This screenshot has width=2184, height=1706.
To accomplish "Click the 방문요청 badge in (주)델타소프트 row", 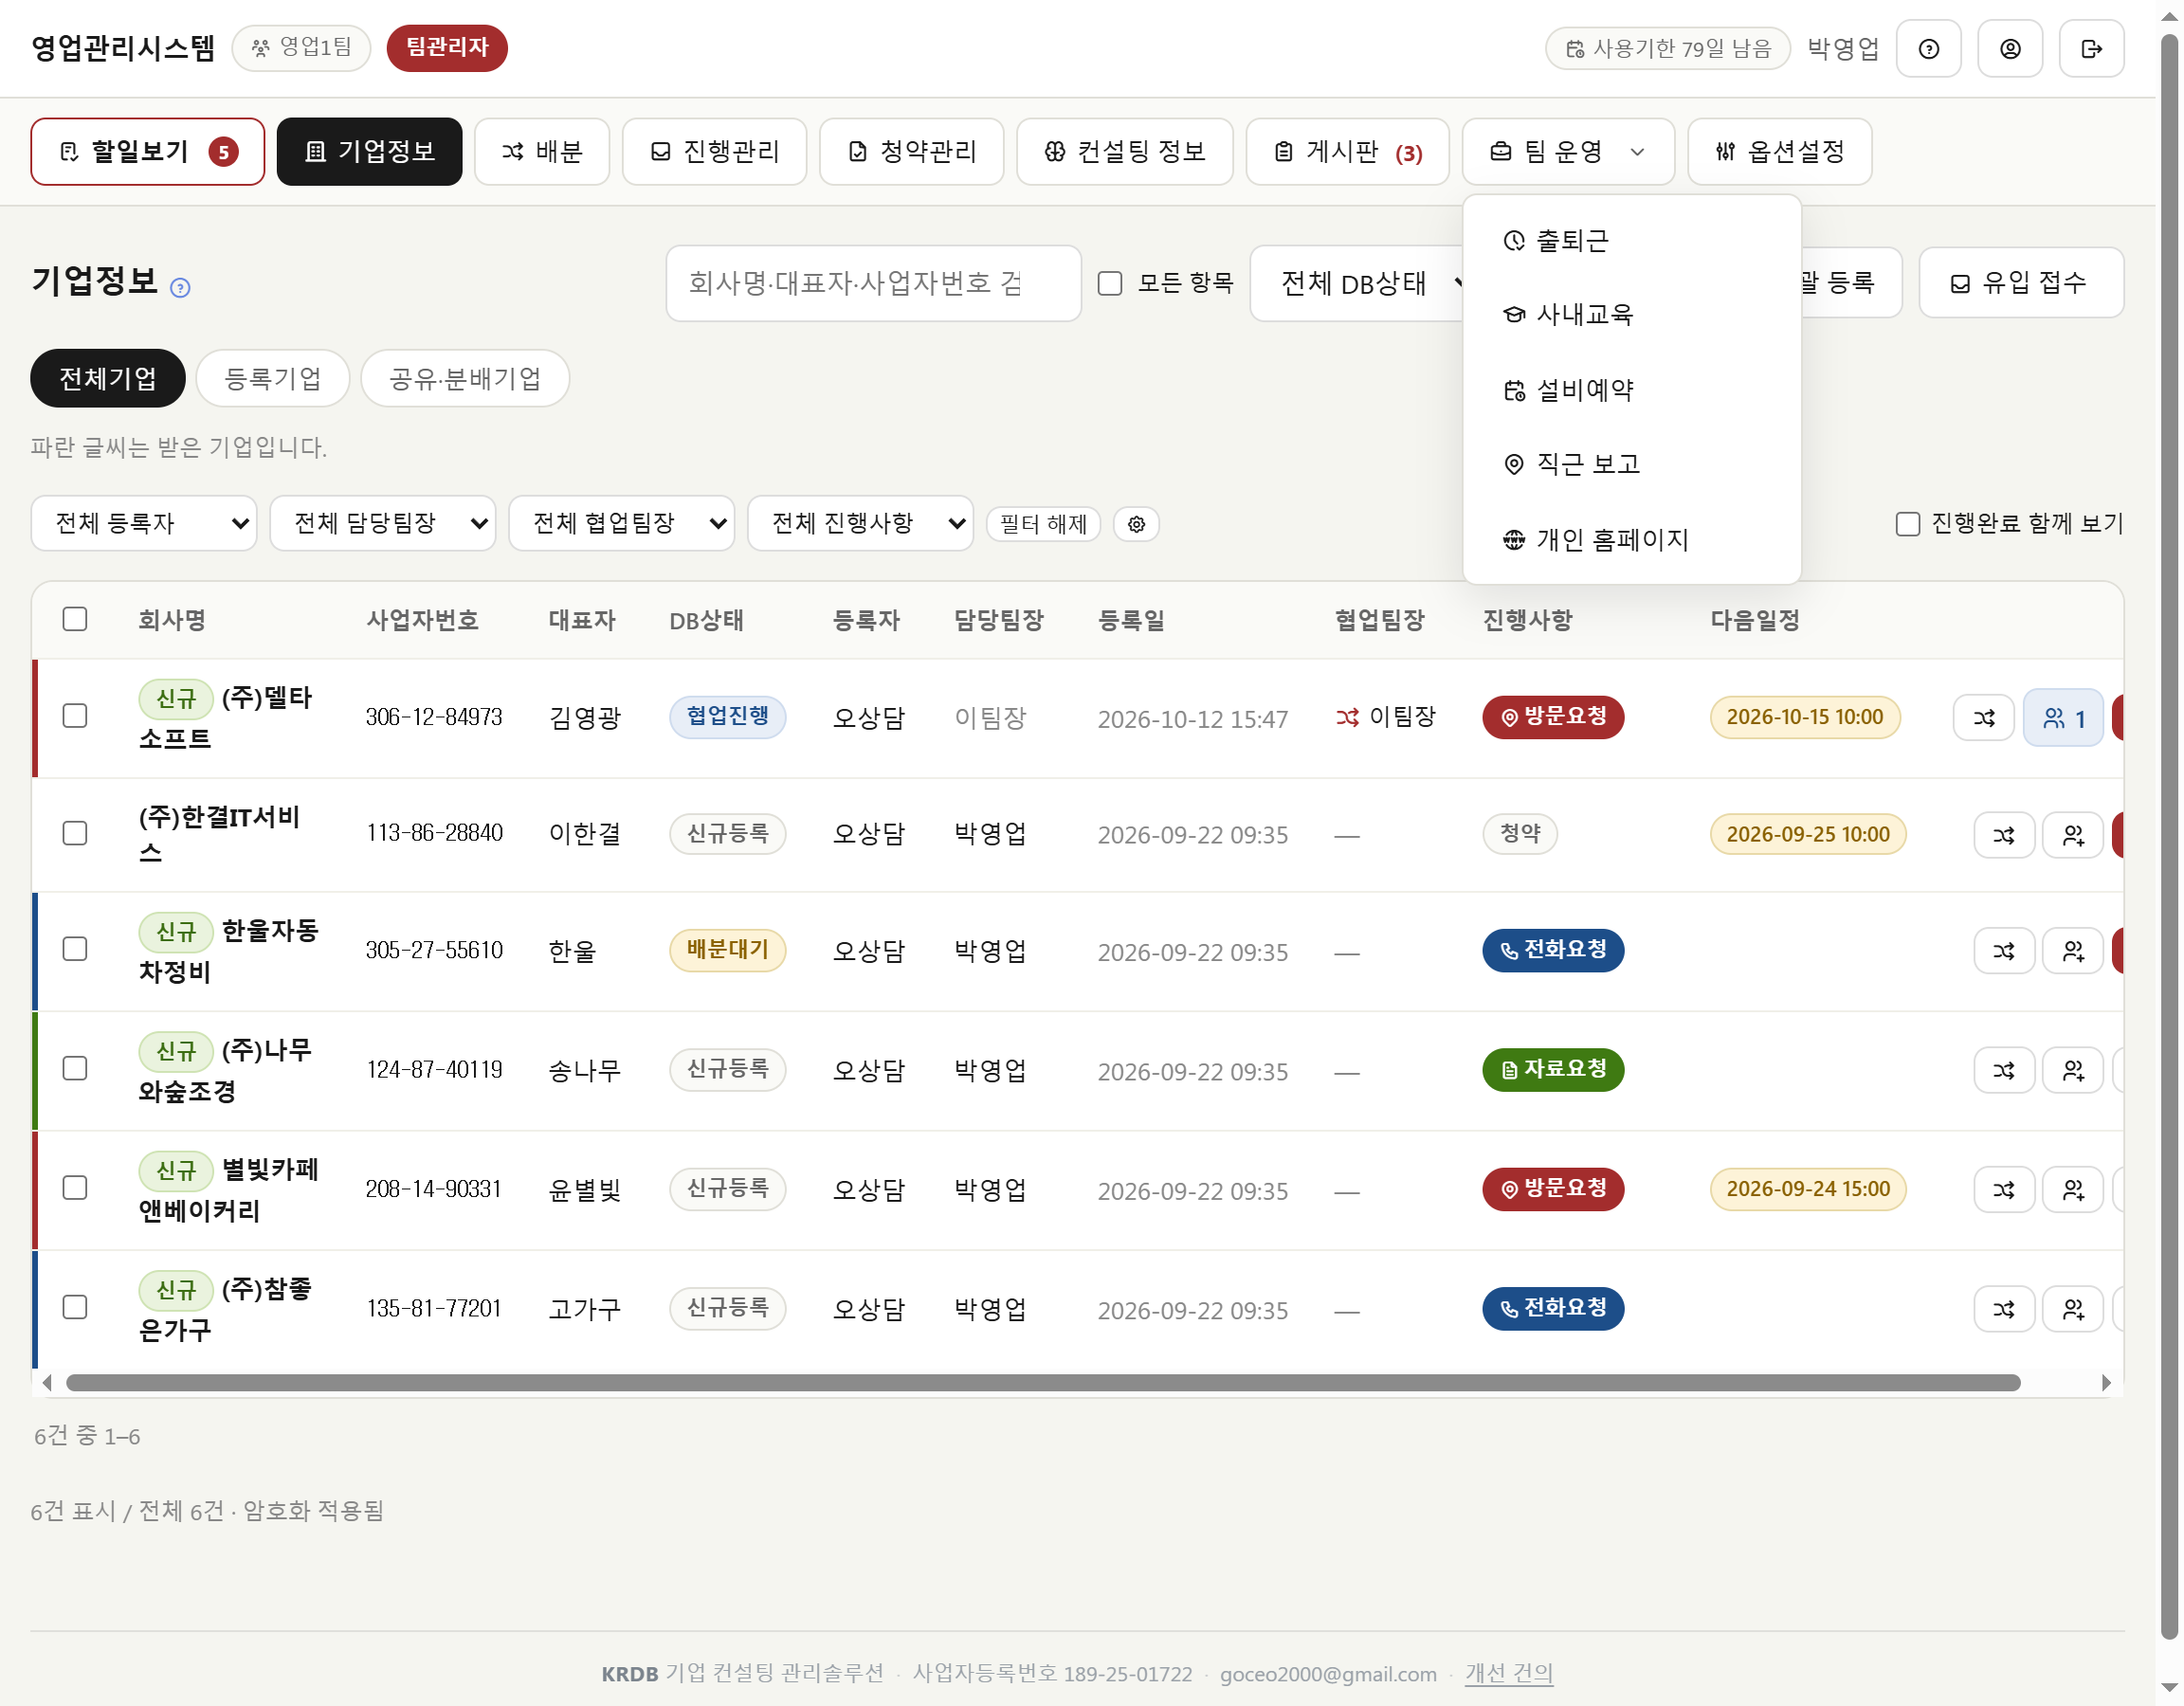I will (x=1552, y=717).
